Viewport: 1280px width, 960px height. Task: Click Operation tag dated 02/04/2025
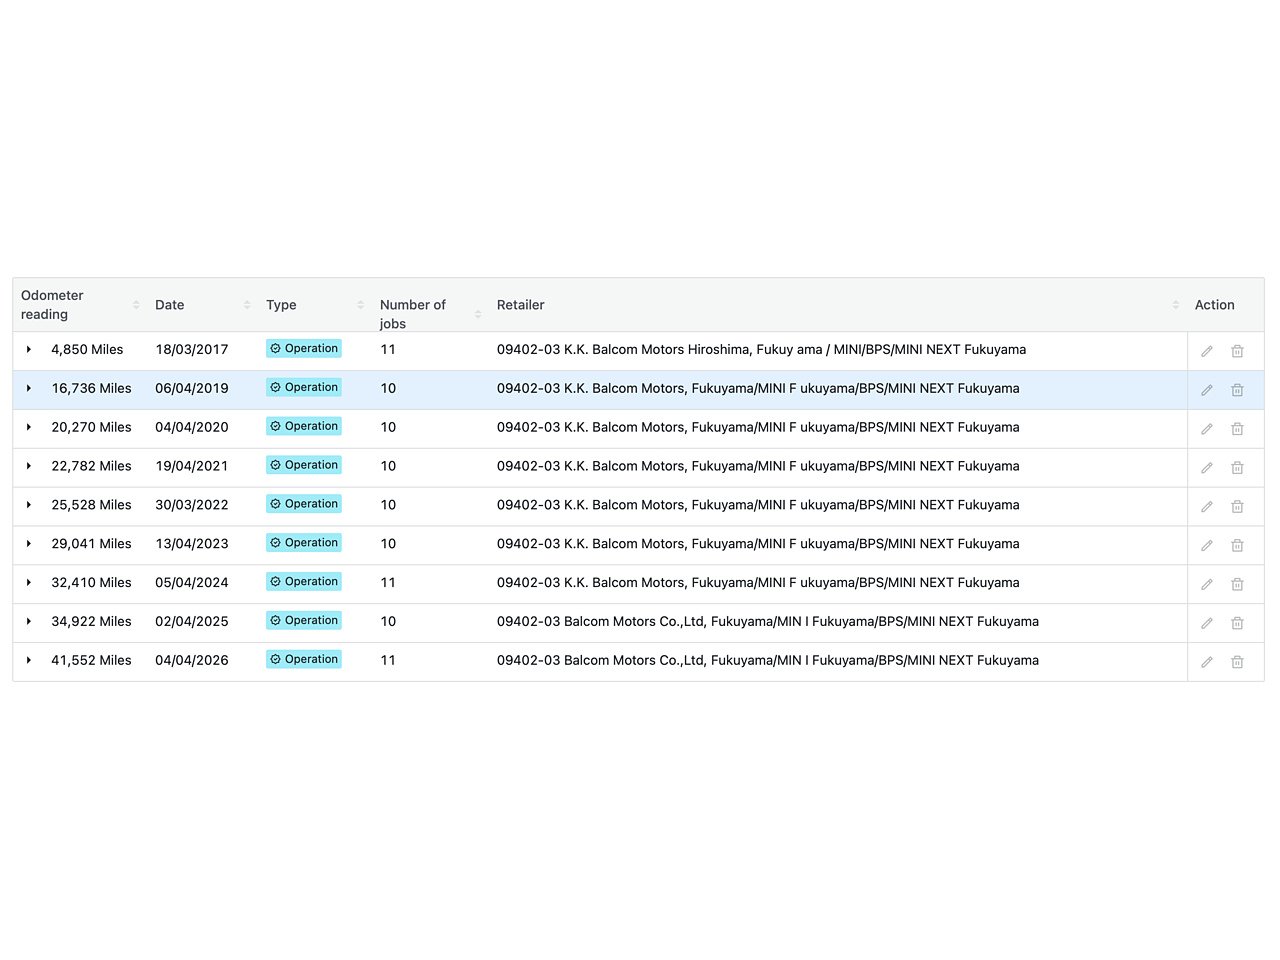tap(304, 621)
